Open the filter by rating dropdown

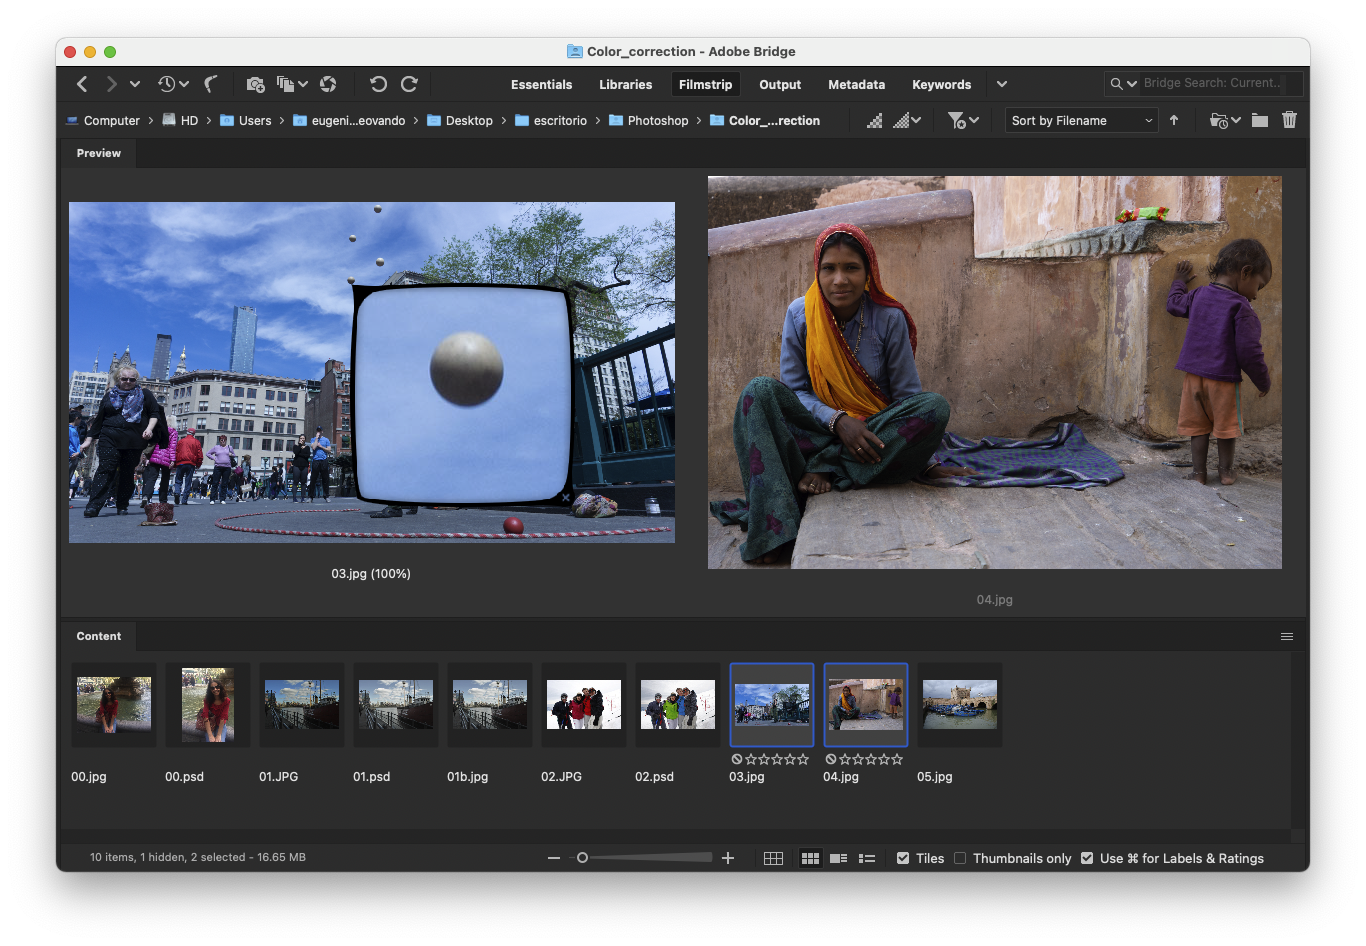963,120
